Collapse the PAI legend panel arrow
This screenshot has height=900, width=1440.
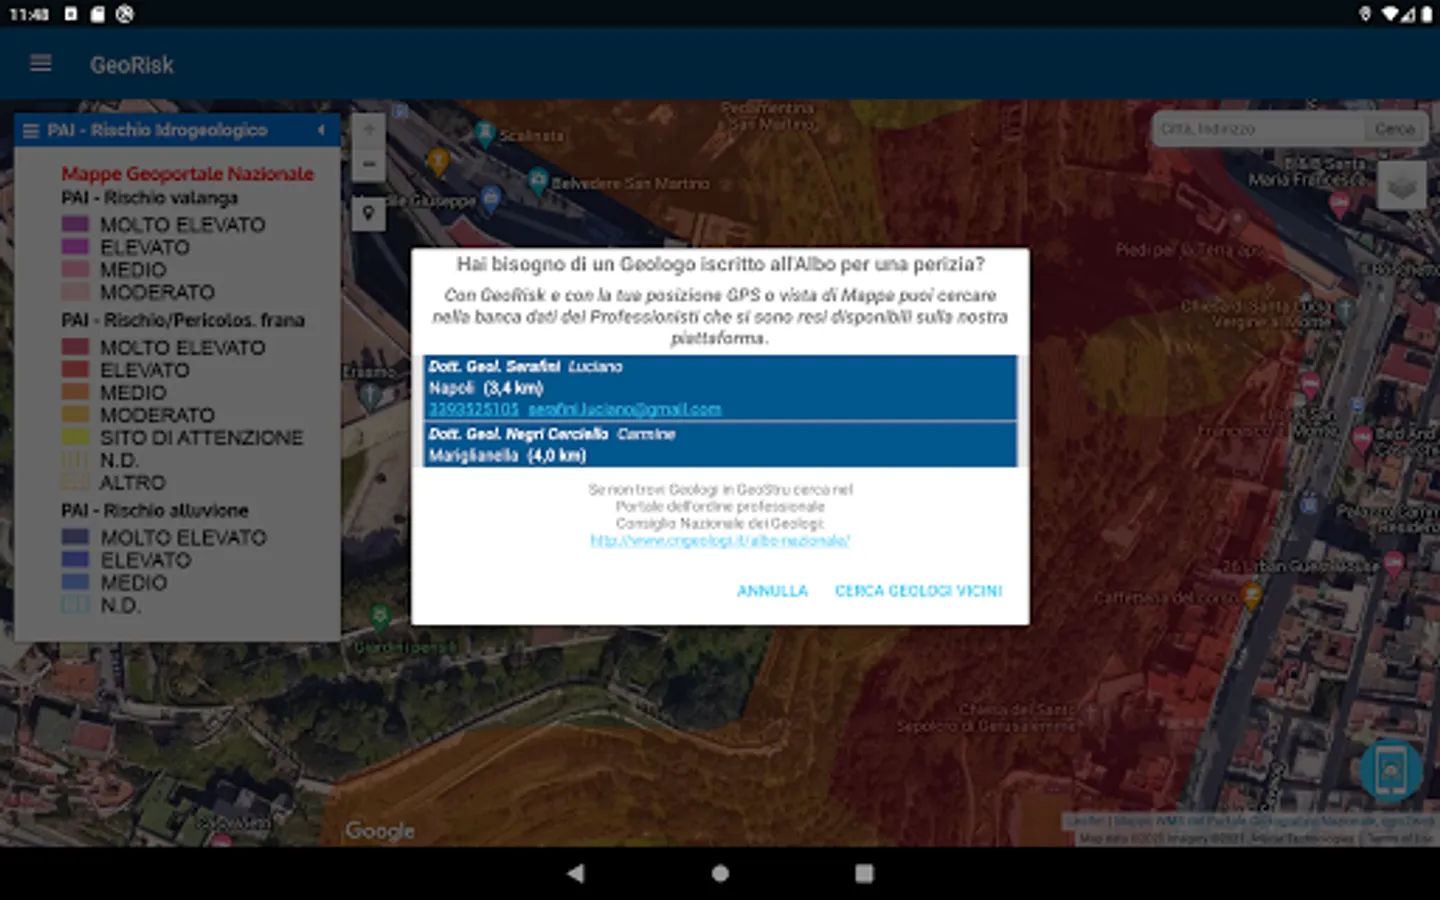tap(321, 130)
